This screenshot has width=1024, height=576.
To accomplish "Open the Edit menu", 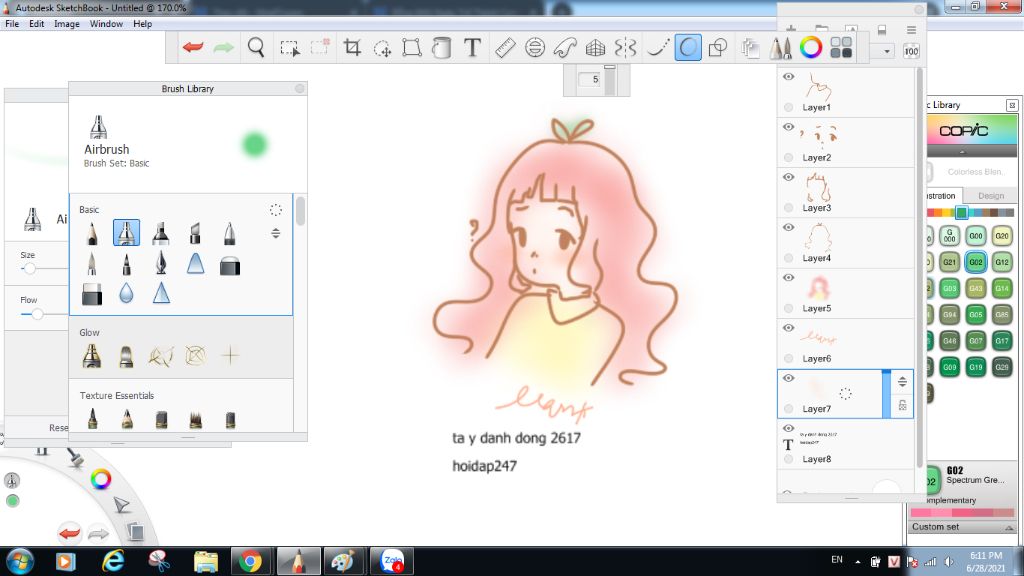I will (37, 24).
